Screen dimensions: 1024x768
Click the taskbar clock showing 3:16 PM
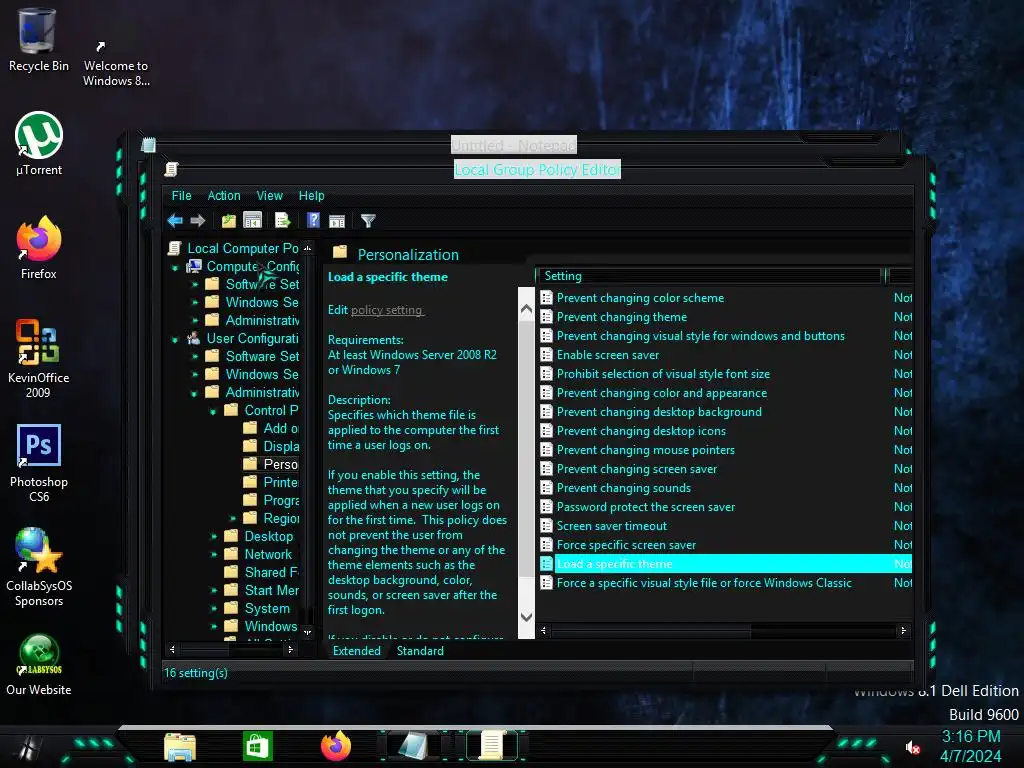[x=970, y=736]
